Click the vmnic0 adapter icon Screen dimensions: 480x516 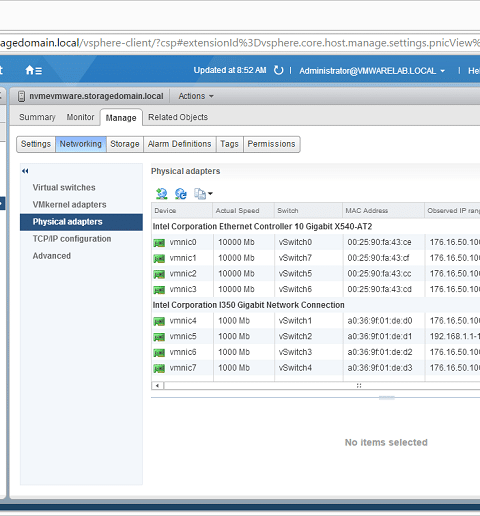pyautogui.click(x=159, y=243)
